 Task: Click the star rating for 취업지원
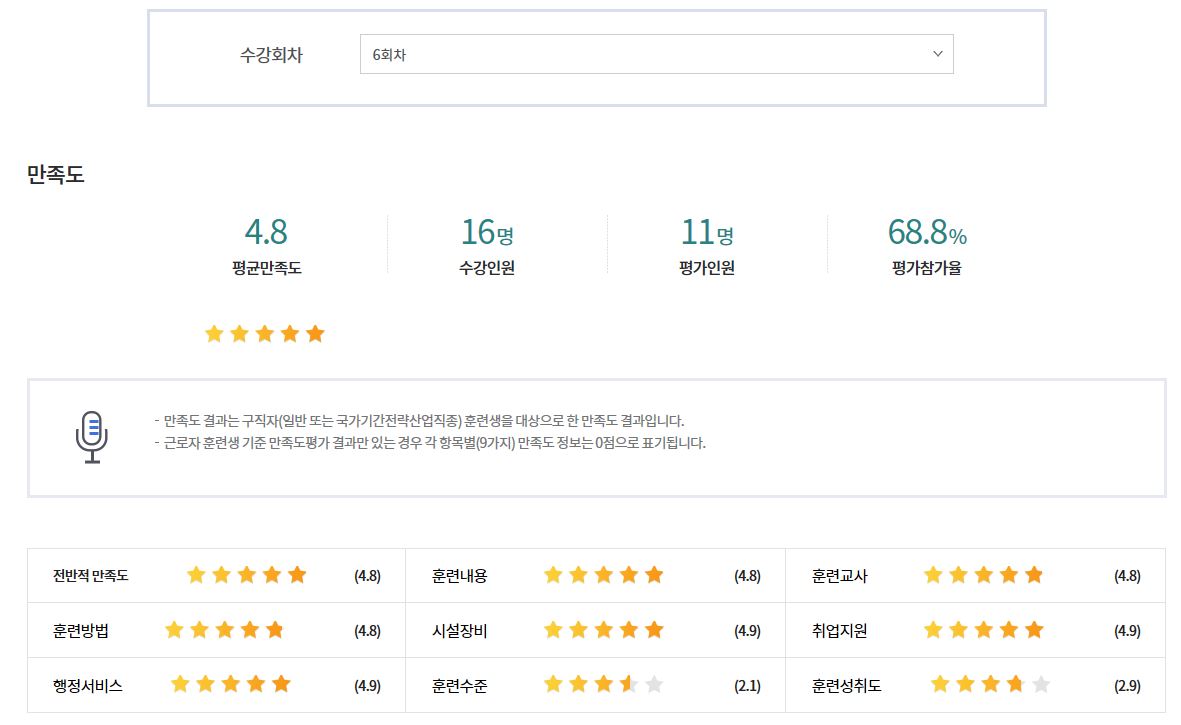(x=983, y=630)
